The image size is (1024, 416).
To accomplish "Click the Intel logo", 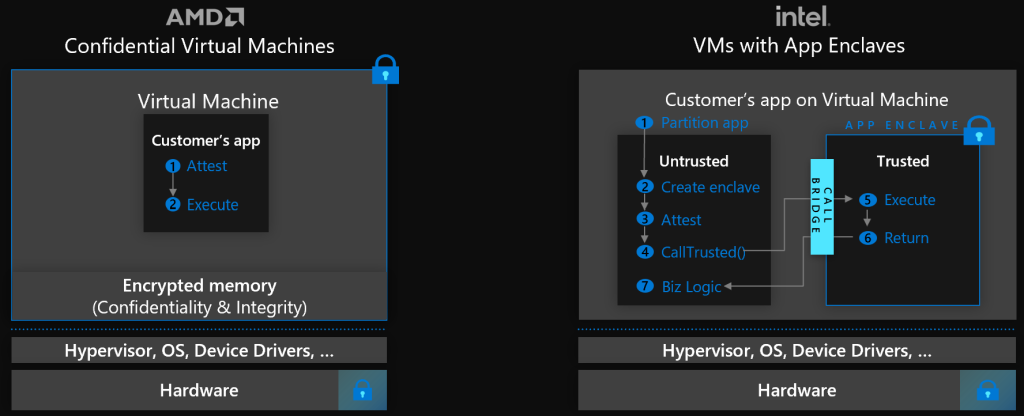I will 802,16.
